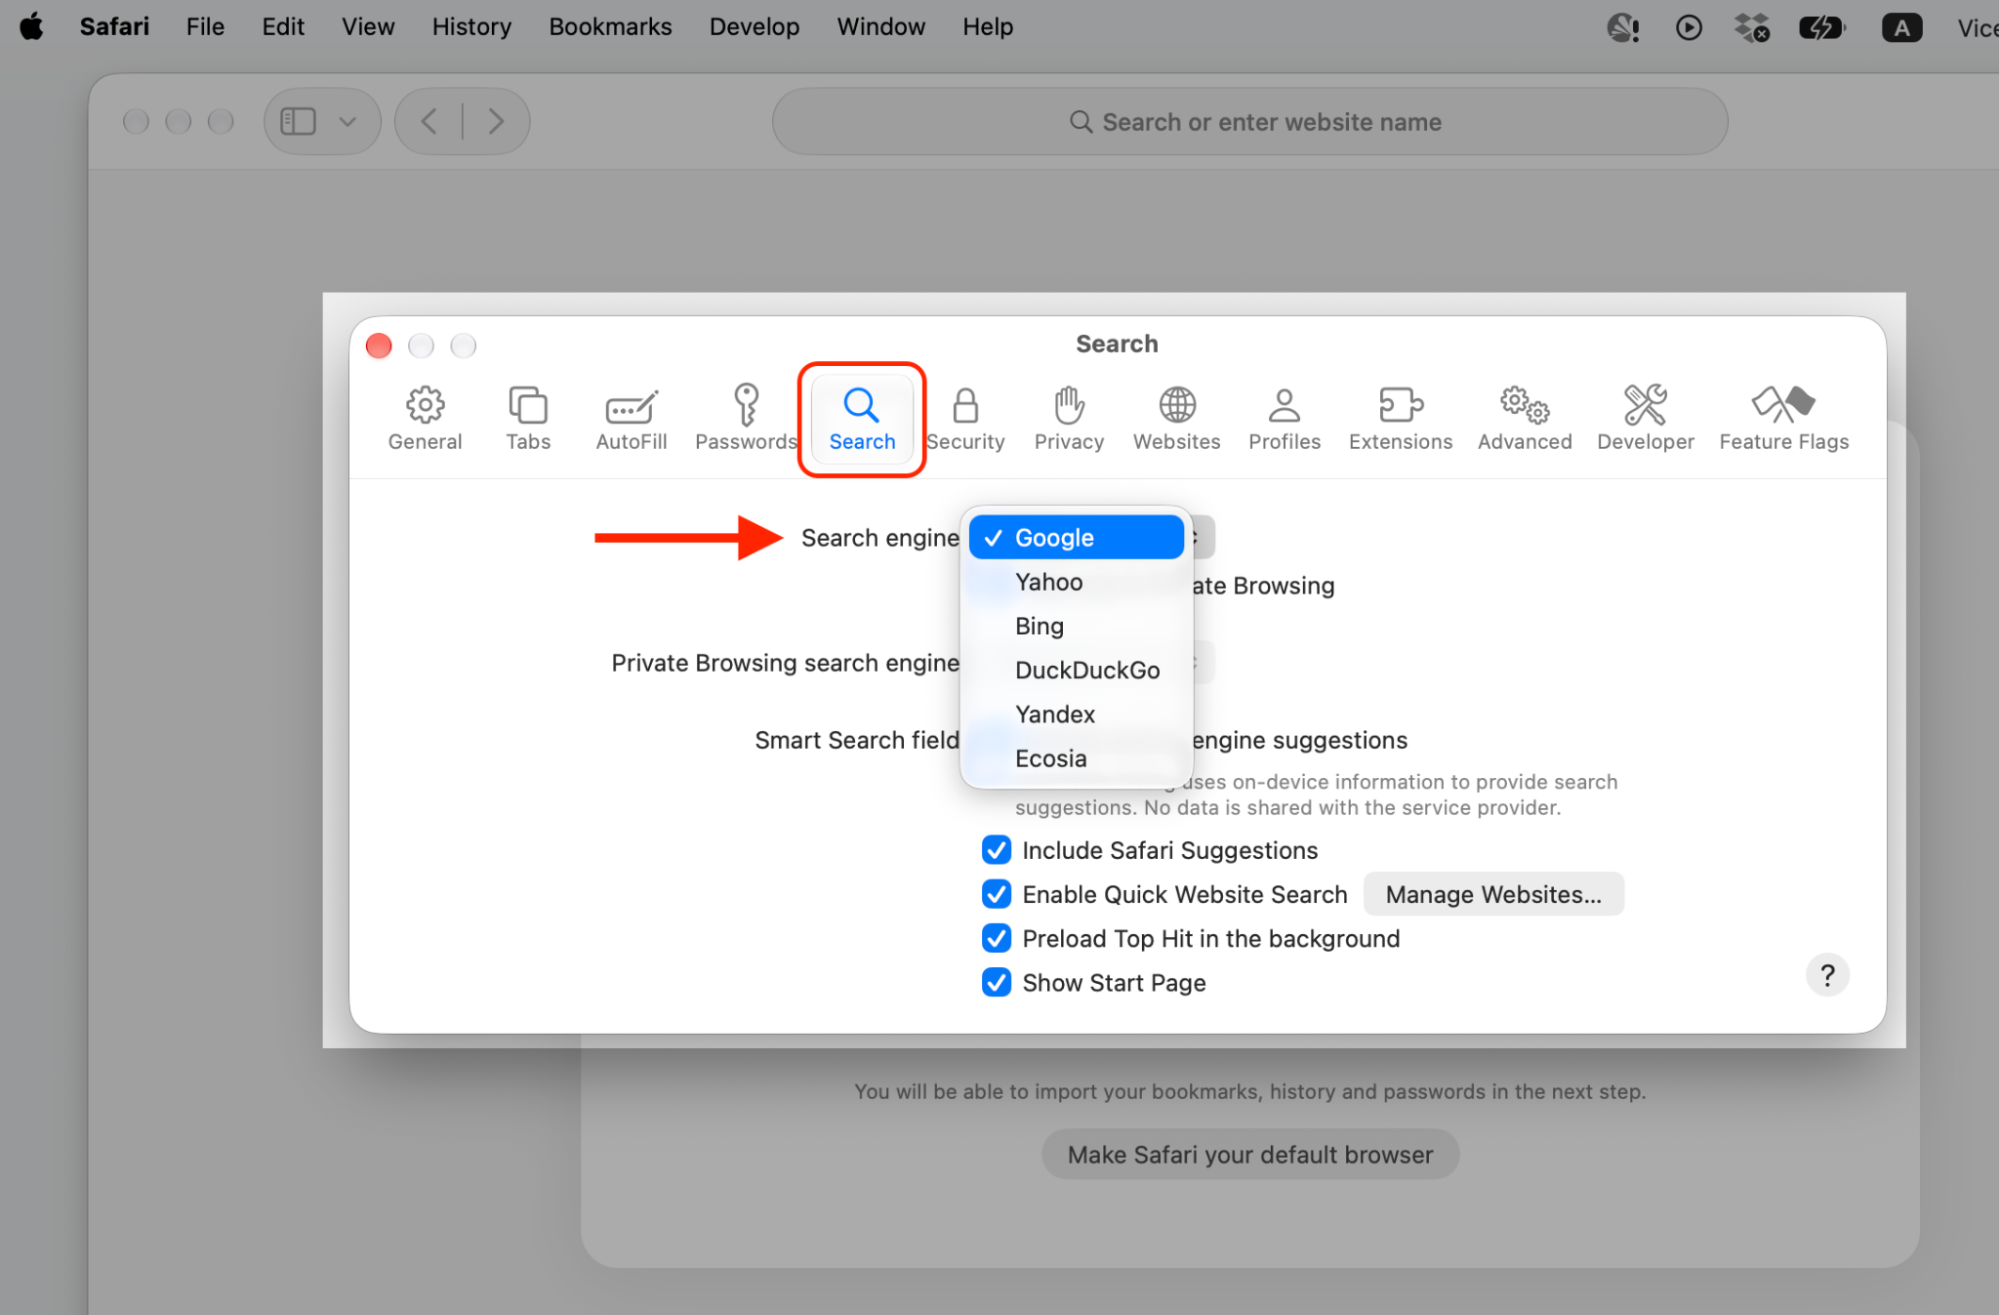Choose Ecosia in the search engine list
This screenshot has width=1999, height=1315.
coord(1076,758)
